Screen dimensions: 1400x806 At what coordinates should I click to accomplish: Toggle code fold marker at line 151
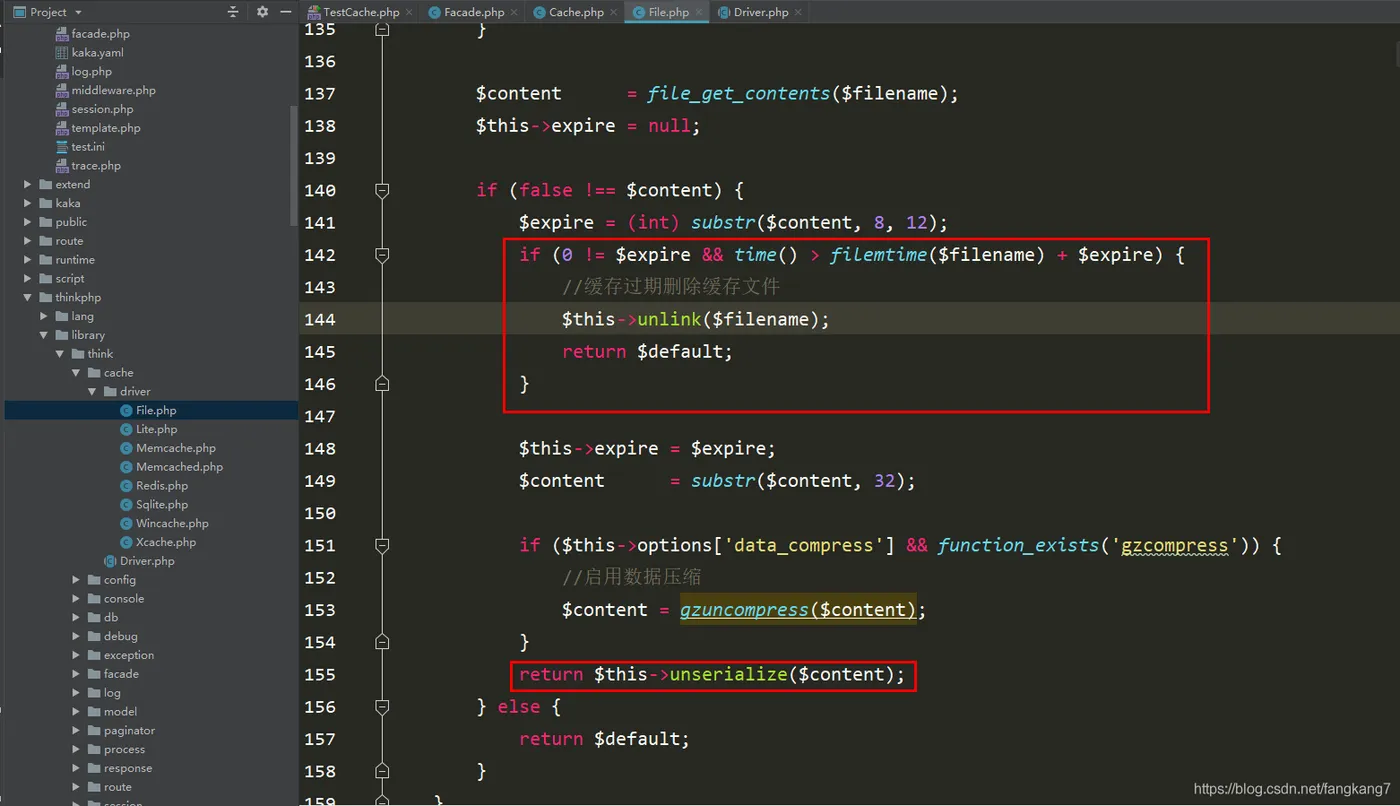(x=381, y=545)
